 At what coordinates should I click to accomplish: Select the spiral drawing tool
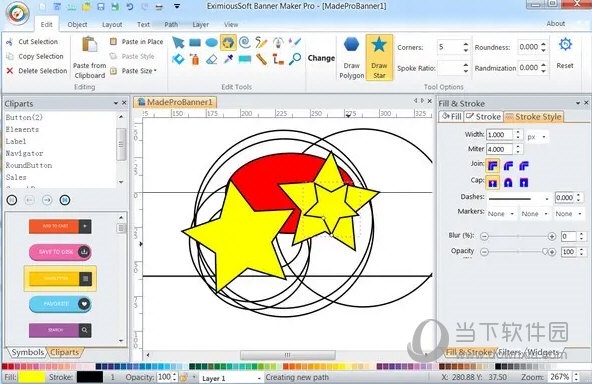[x=245, y=42]
